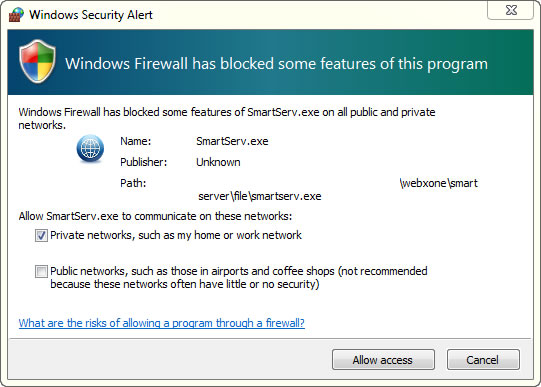Cancel the firewall alert dialog
The width and height of the screenshot is (541, 387).
(x=483, y=360)
